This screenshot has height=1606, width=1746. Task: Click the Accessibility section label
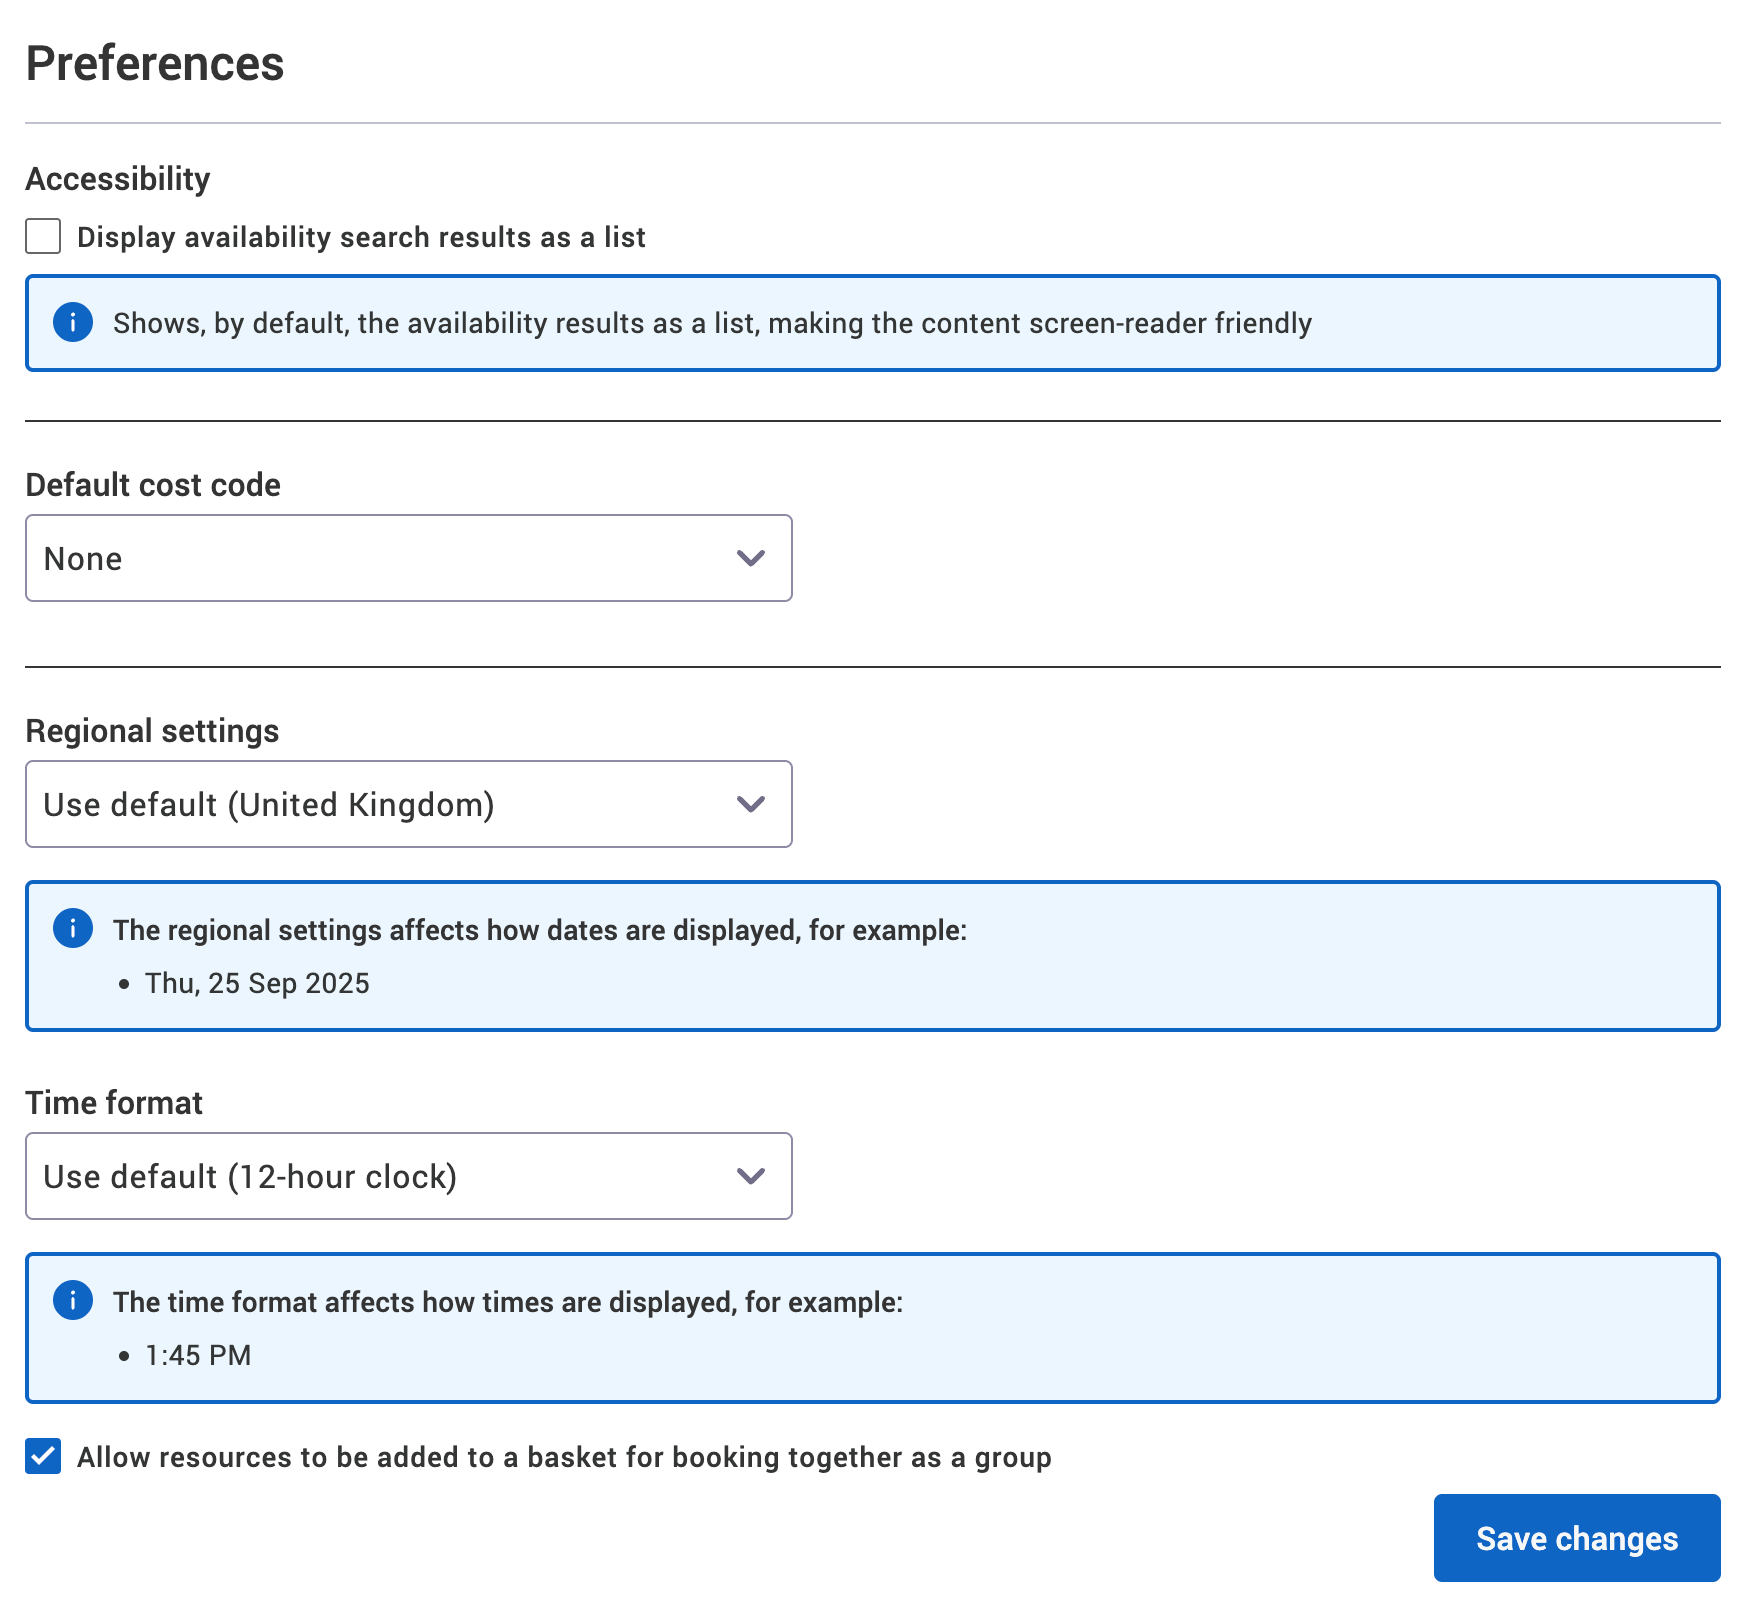tap(117, 178)
